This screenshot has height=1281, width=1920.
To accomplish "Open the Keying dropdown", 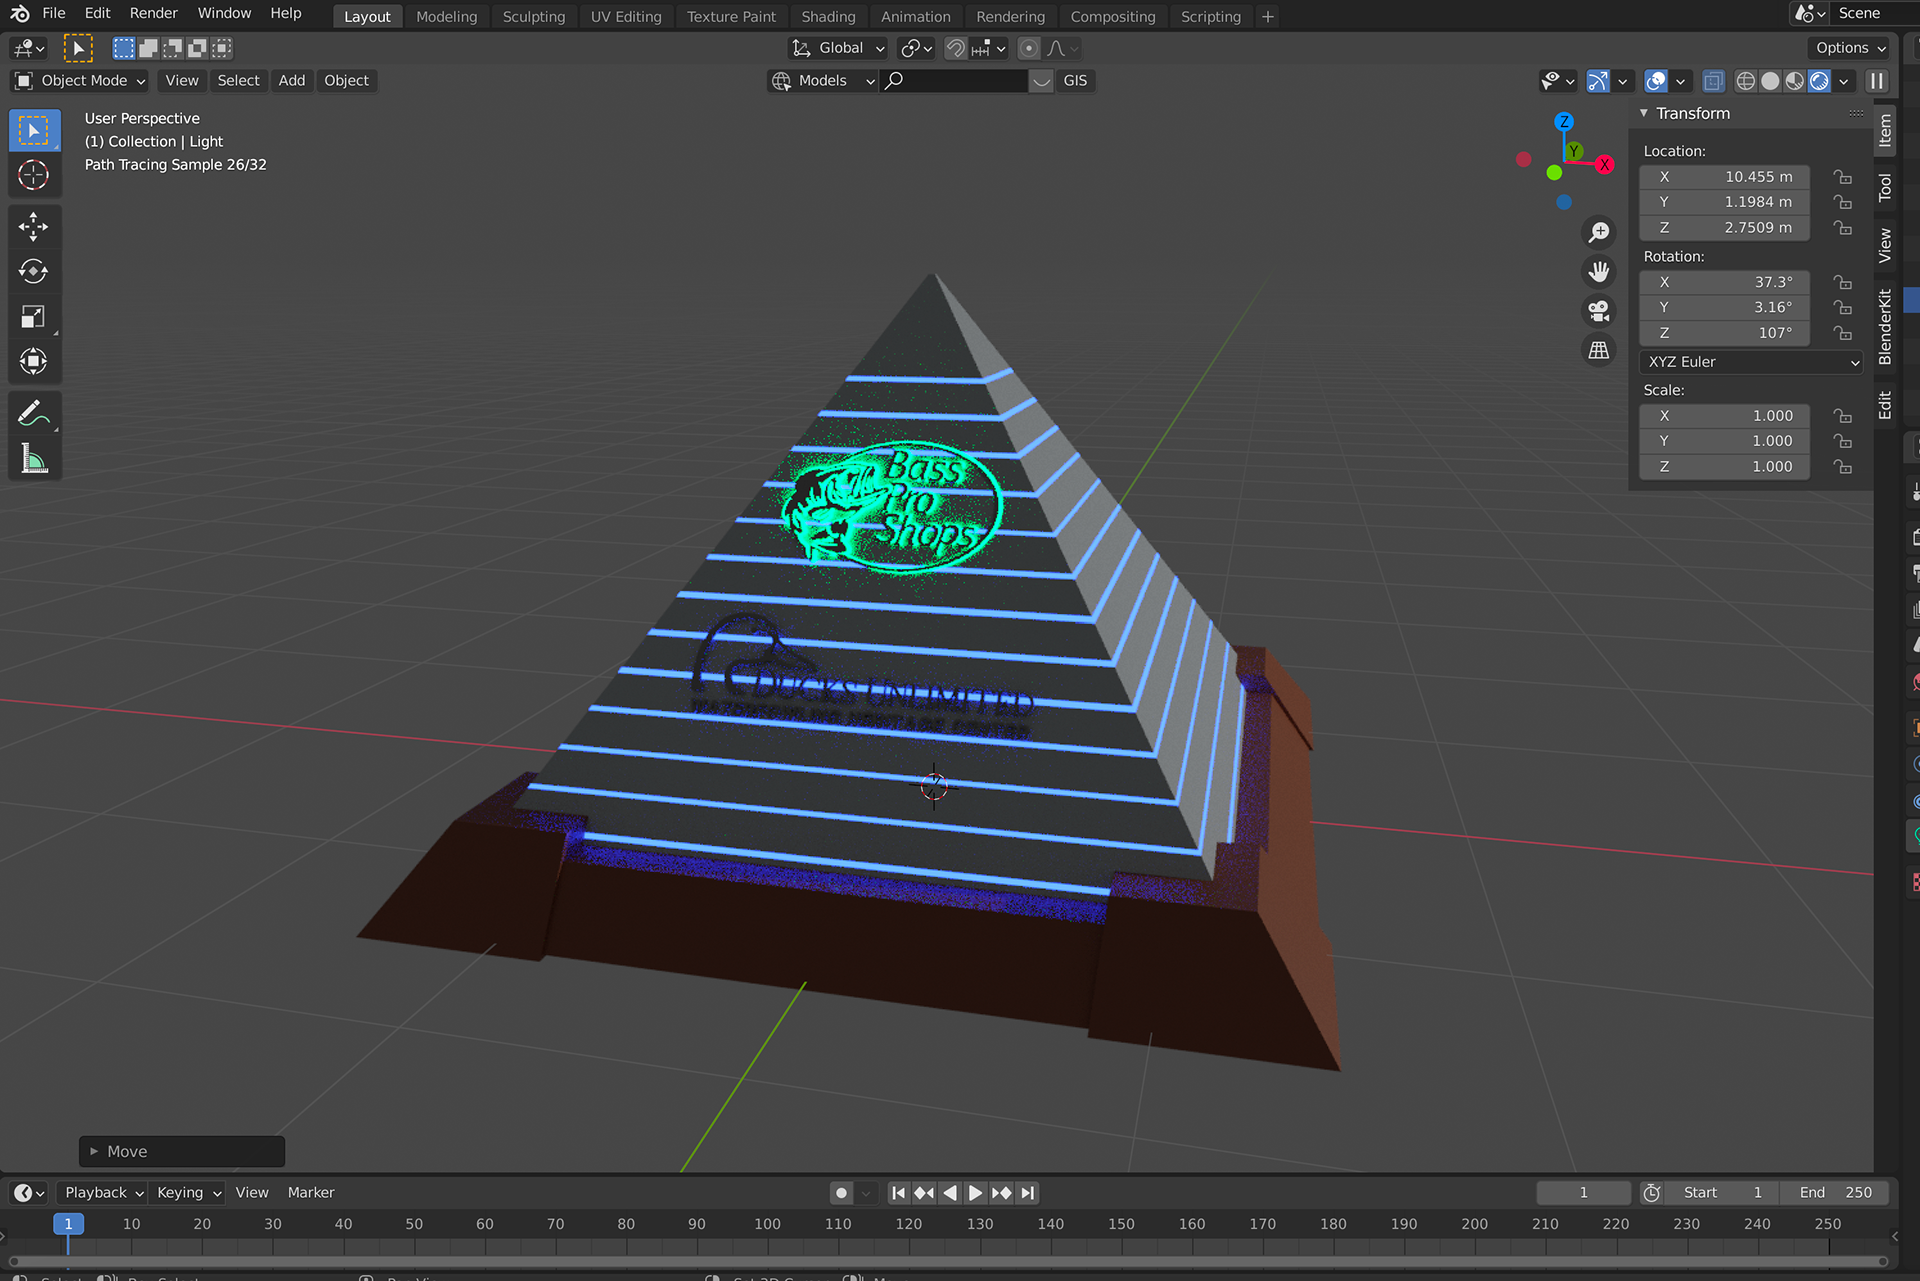I will coord(189,1193).
